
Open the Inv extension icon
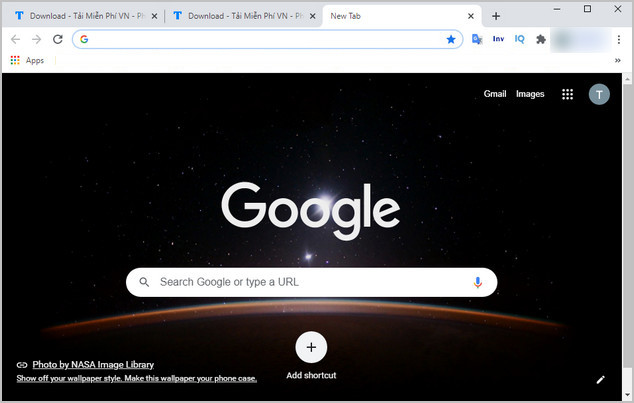coord(498,39)
